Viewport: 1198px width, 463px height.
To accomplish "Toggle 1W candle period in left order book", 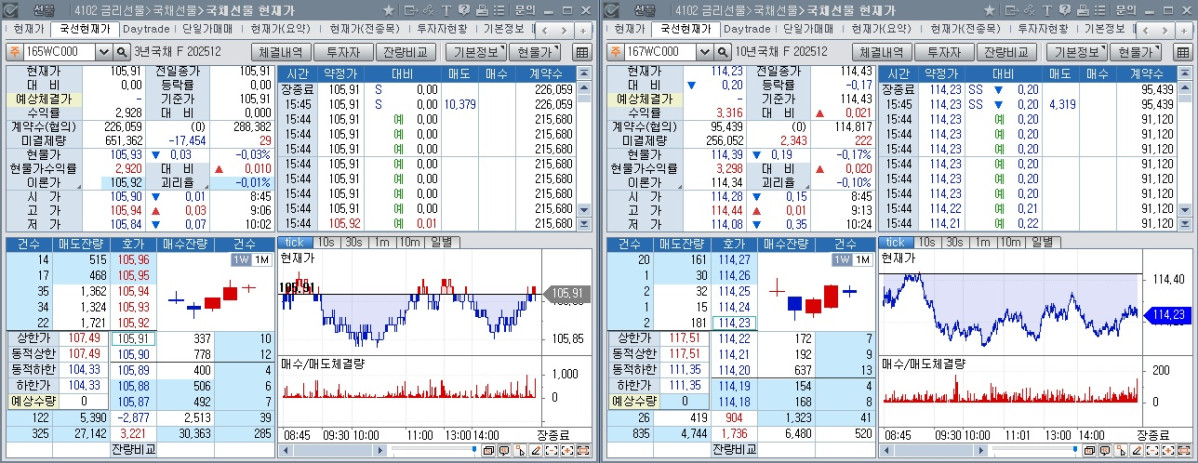I will tap(240, 260).
